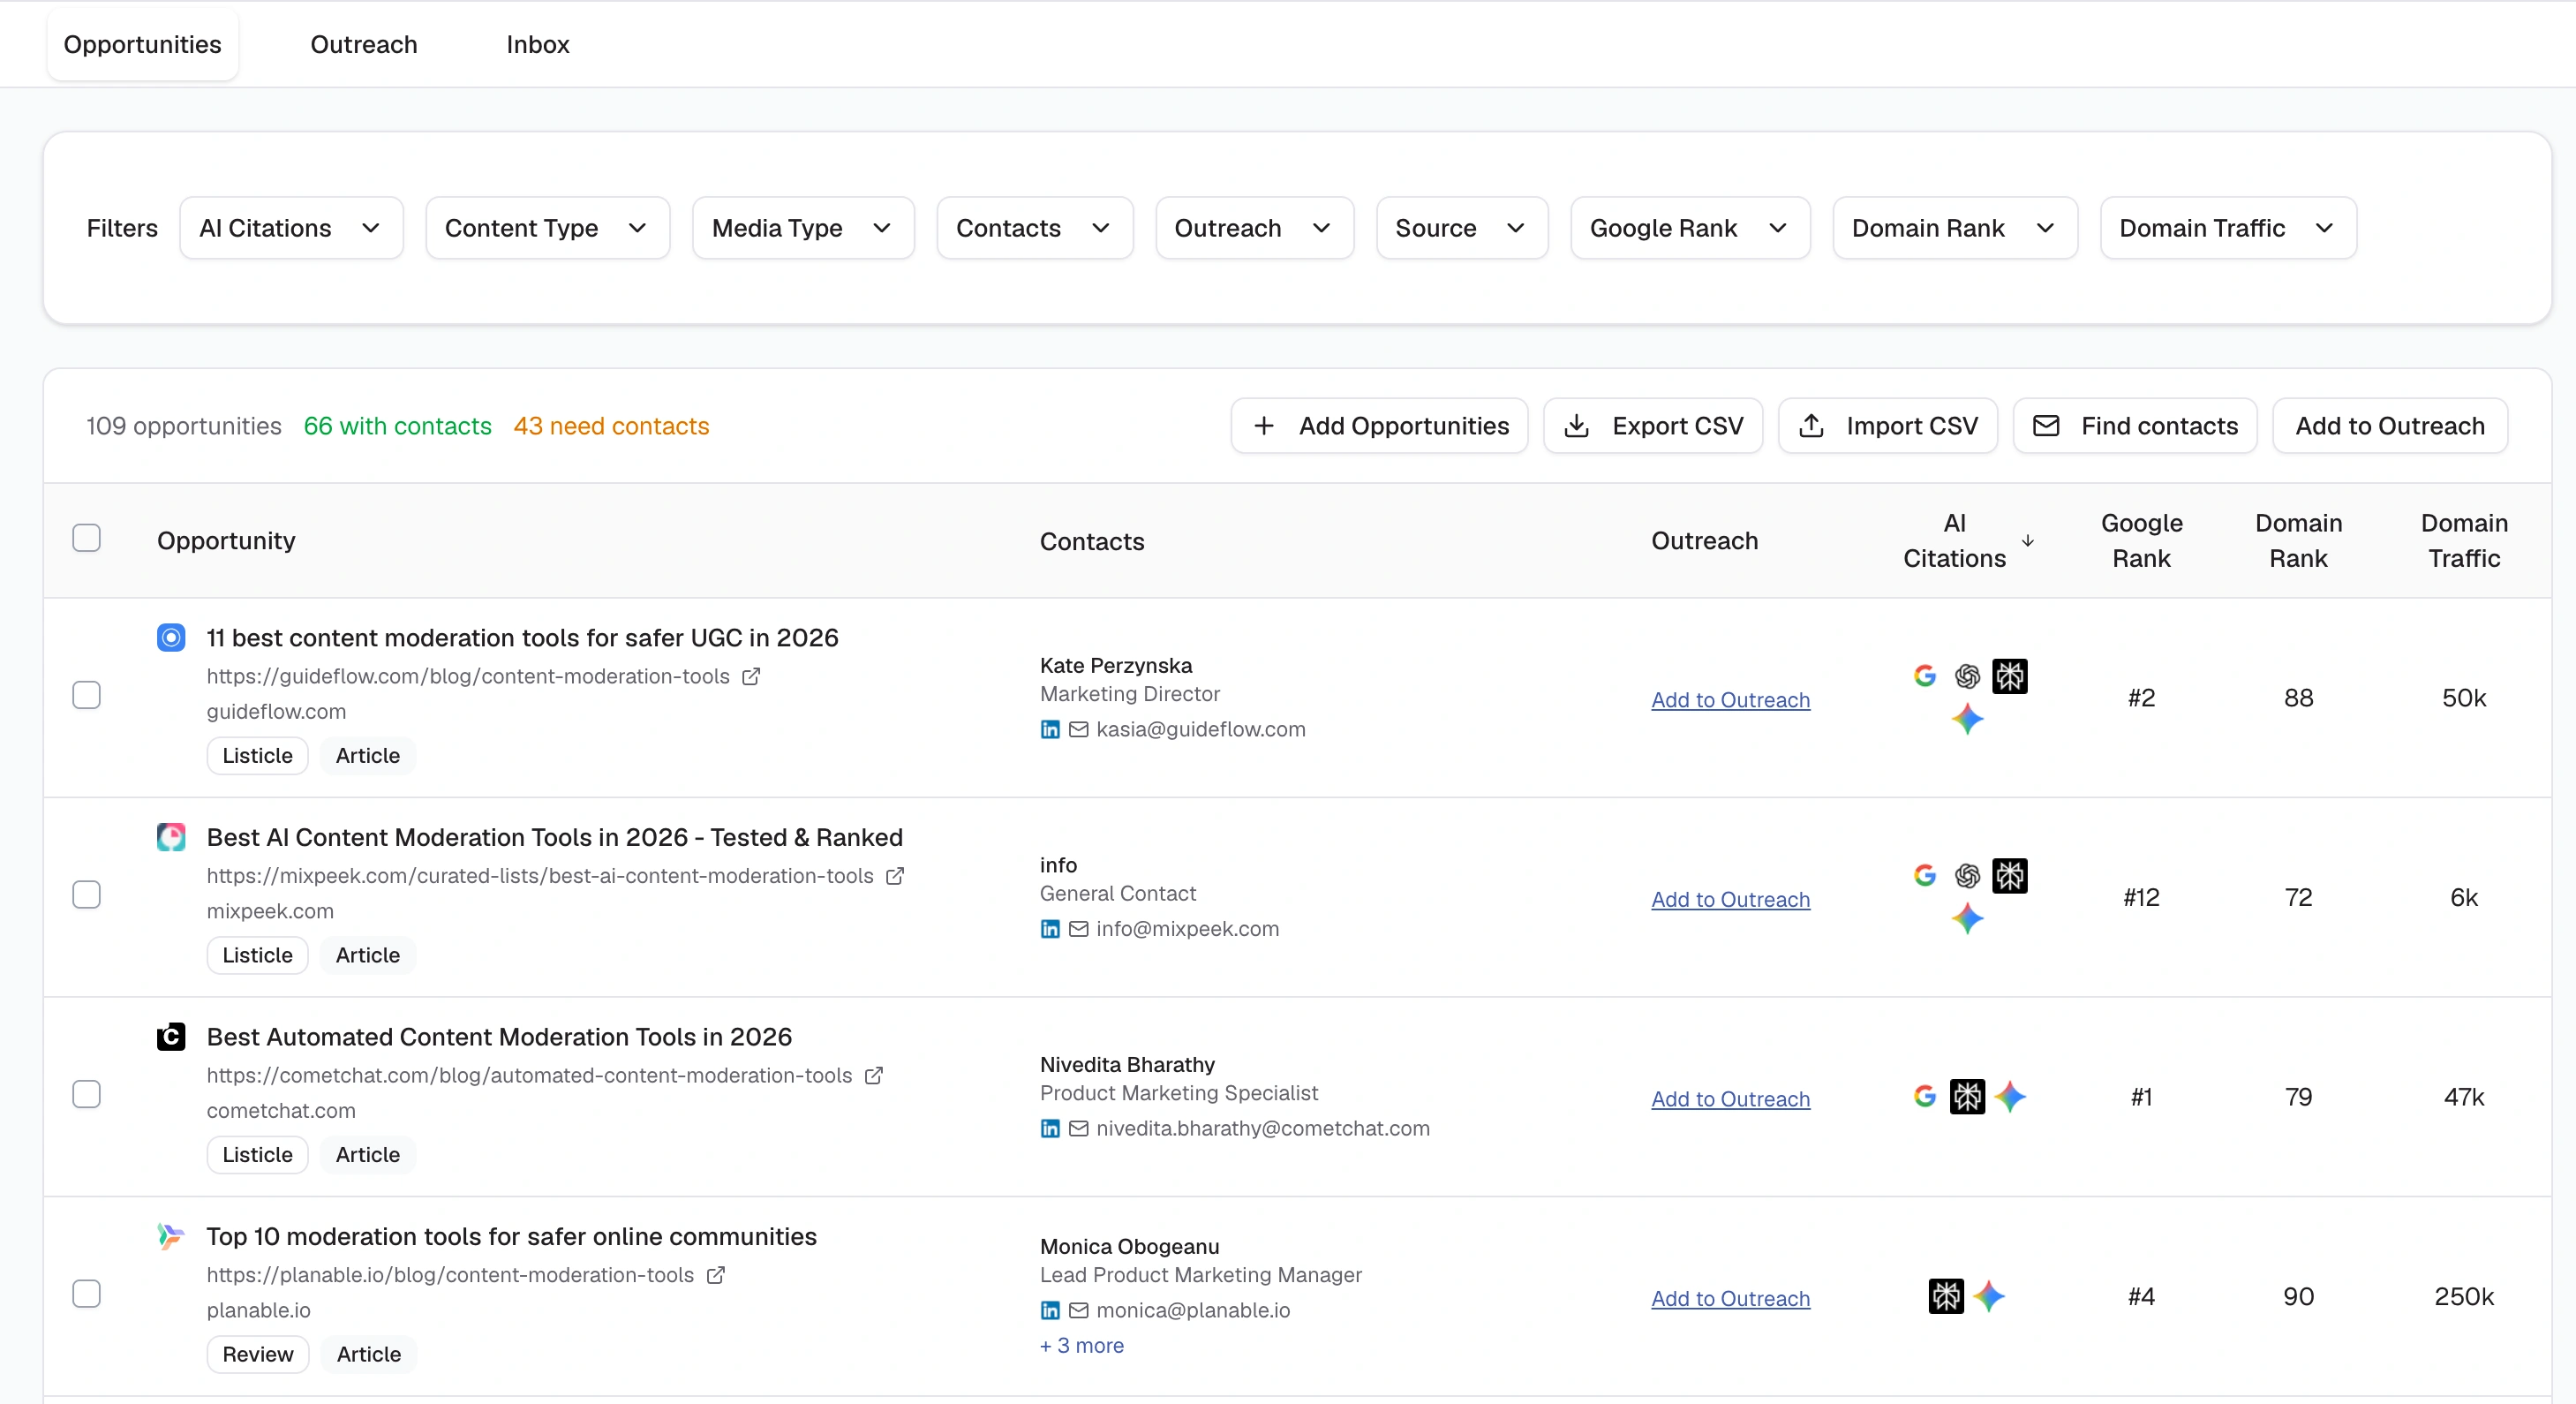
Task: Open external link icon for guideflow.com URL
Action: click(751, 676)
